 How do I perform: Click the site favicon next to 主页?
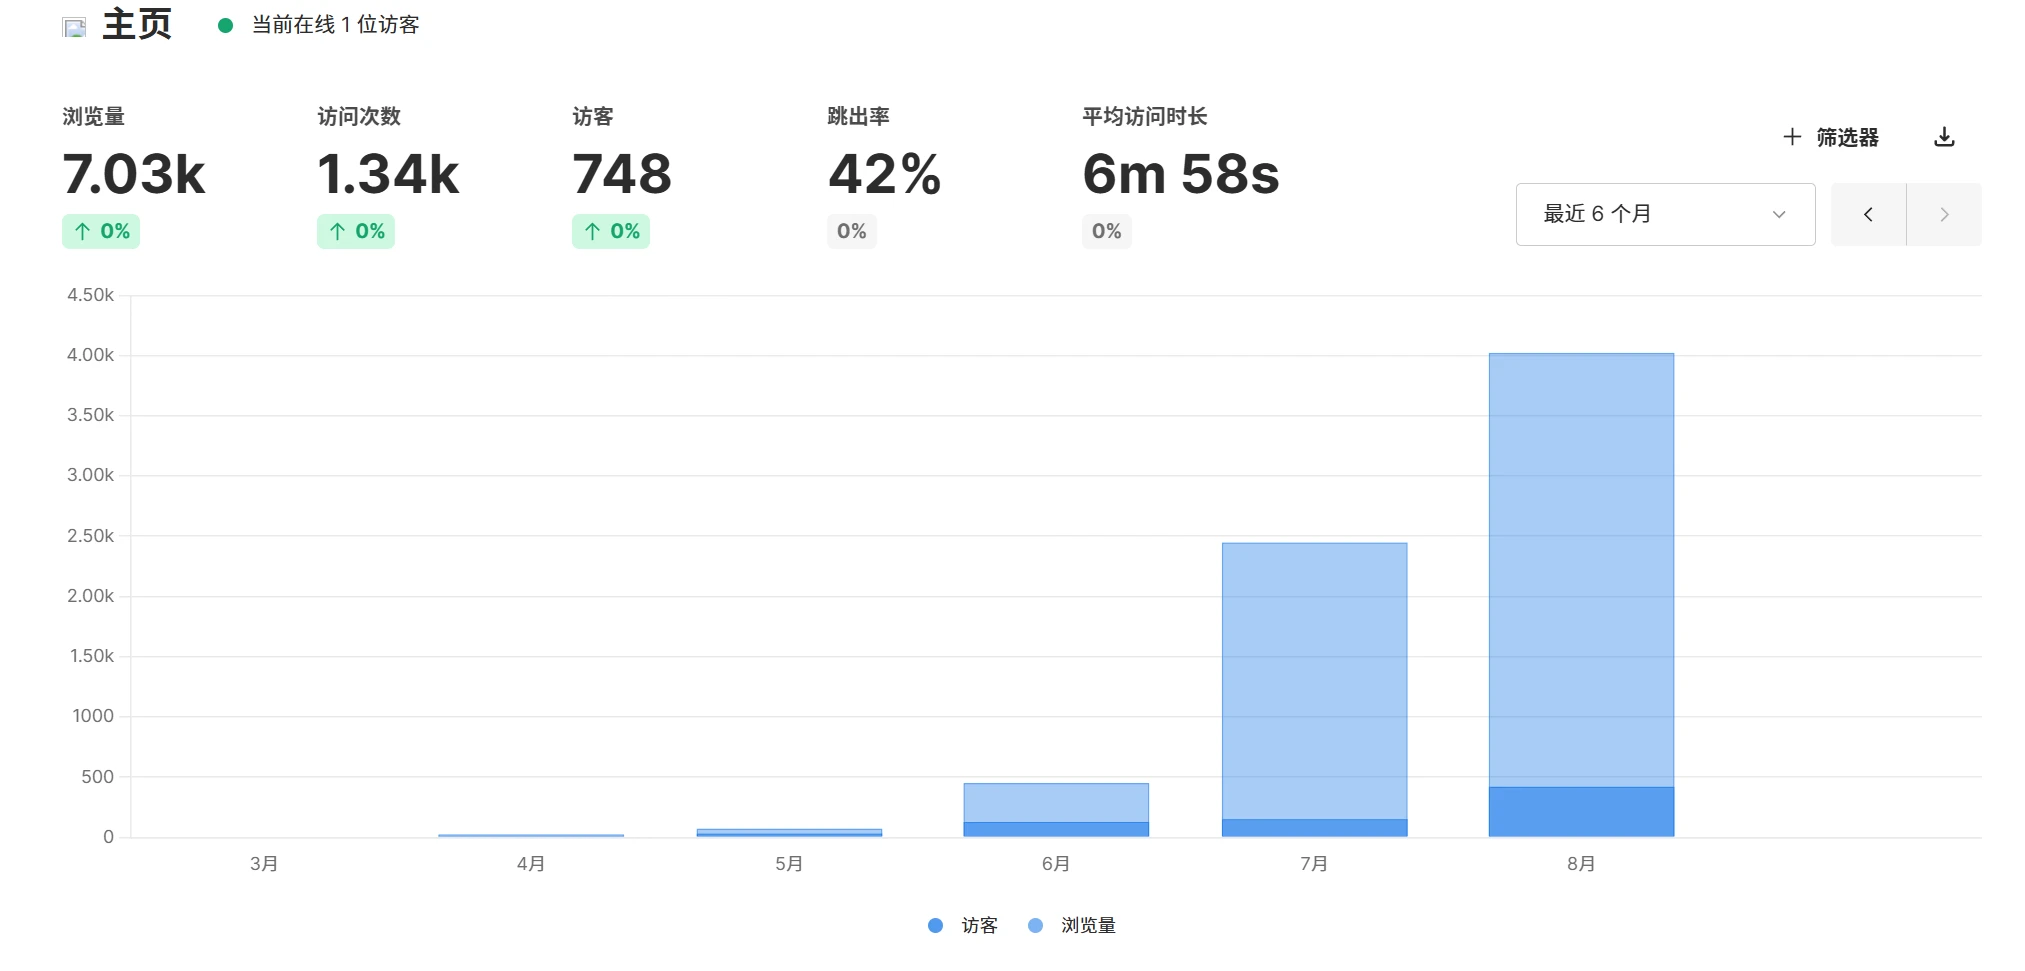75,27
